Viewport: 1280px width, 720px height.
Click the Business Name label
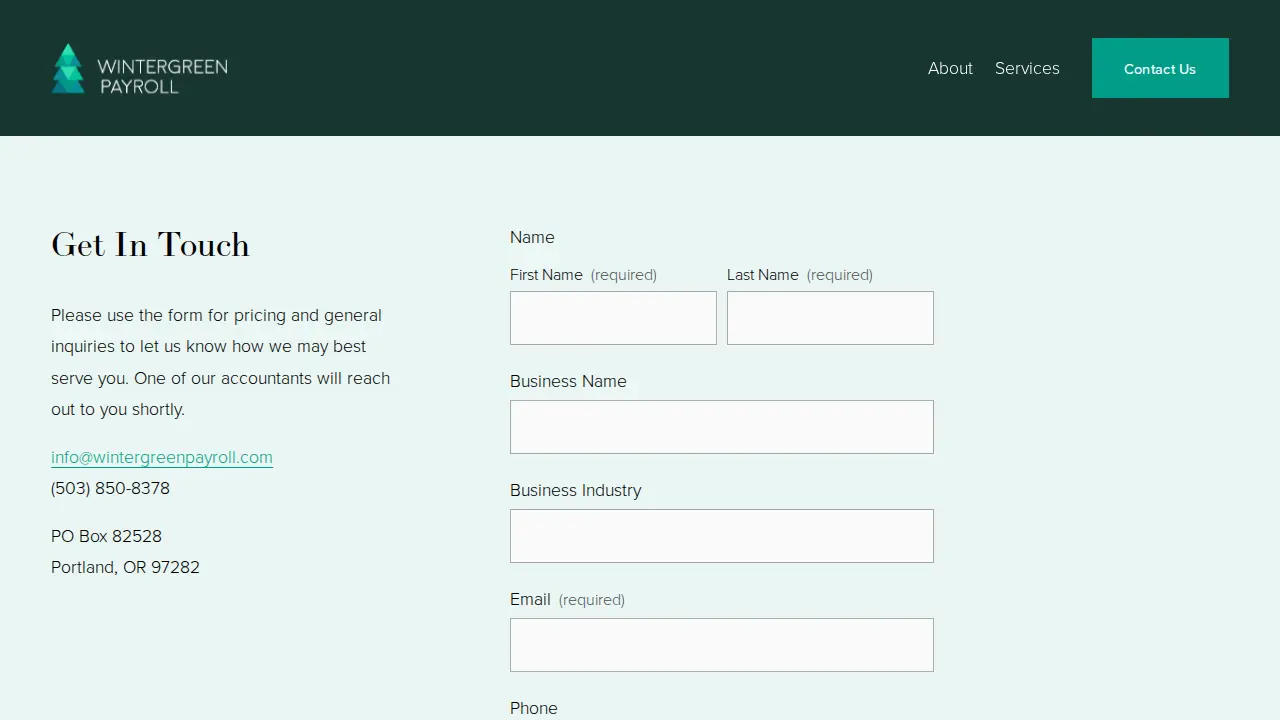568,381
